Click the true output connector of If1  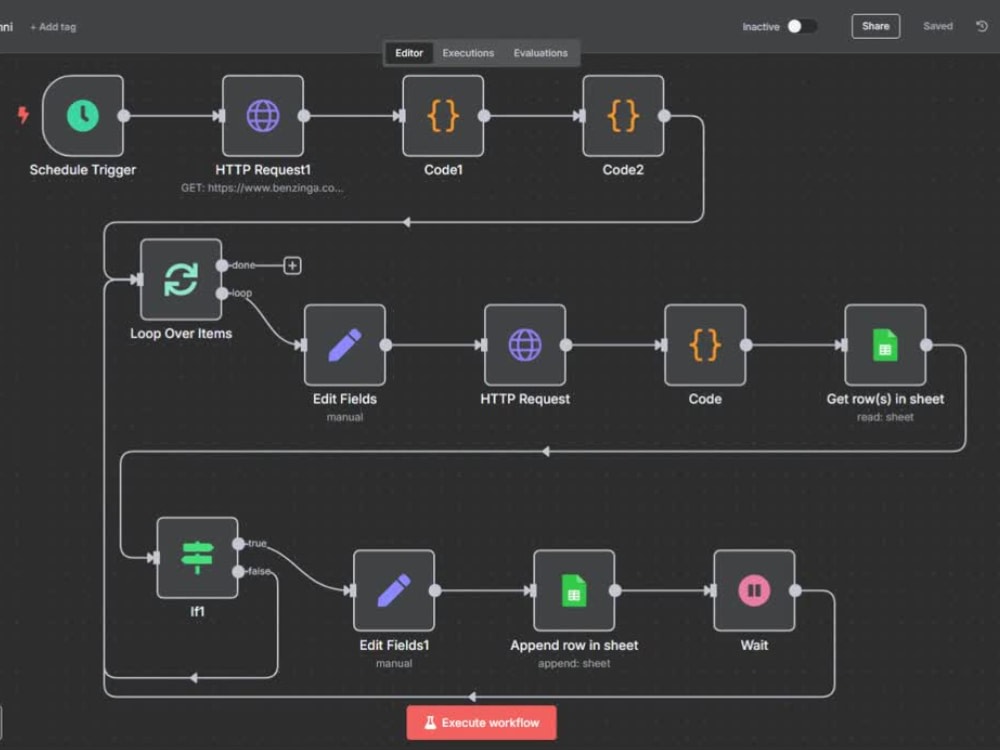tap(239, 543)
